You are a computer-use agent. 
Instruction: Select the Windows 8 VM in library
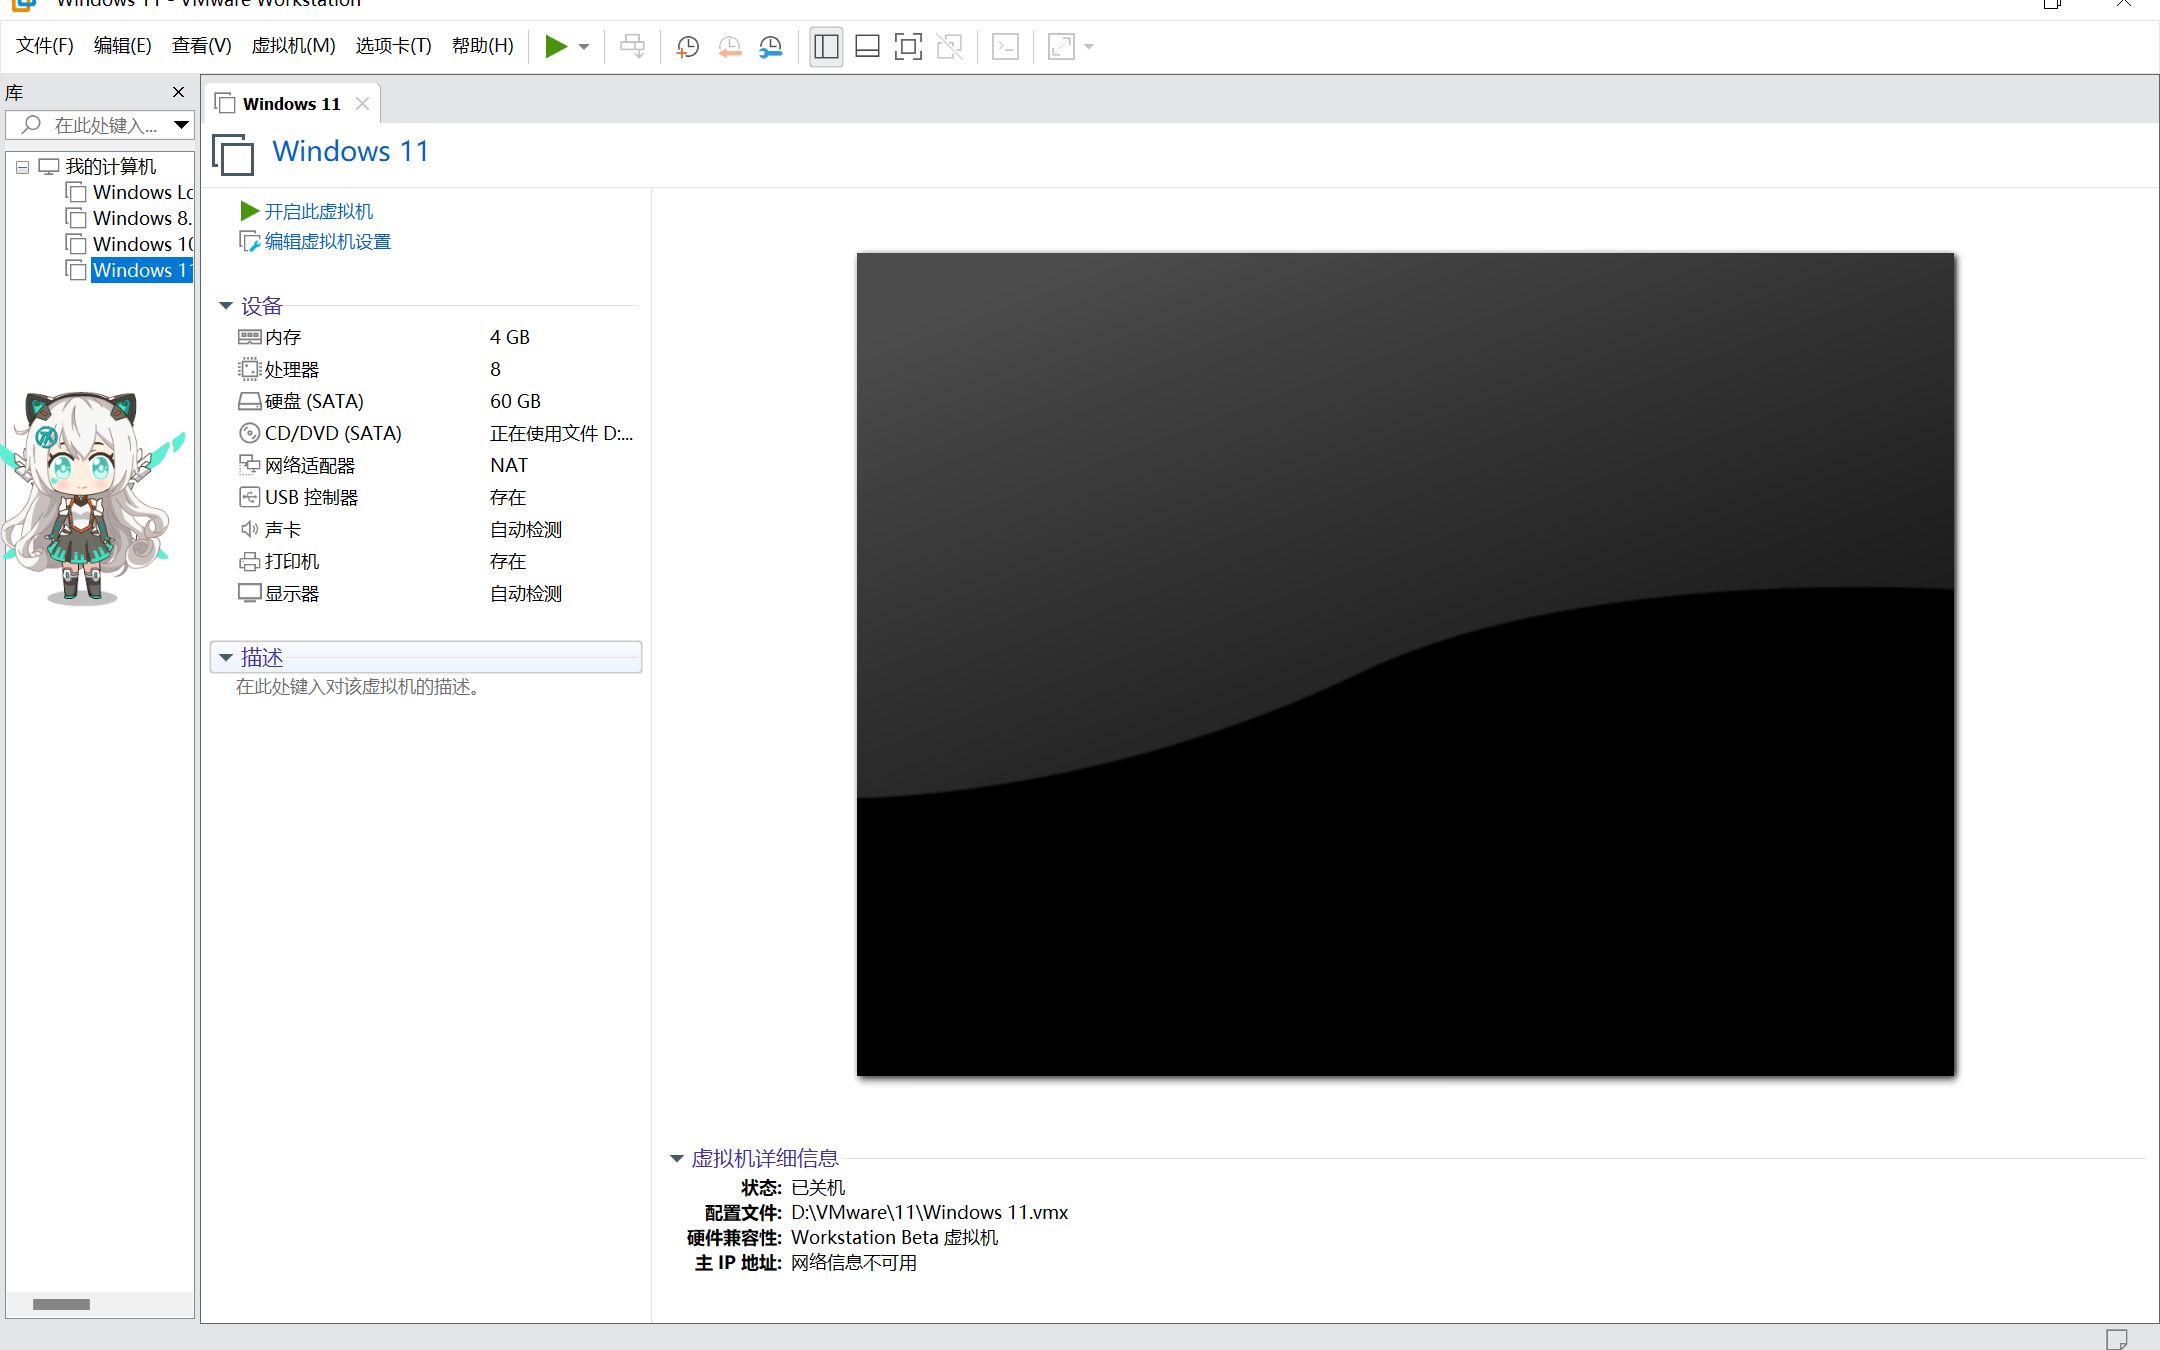141,218
